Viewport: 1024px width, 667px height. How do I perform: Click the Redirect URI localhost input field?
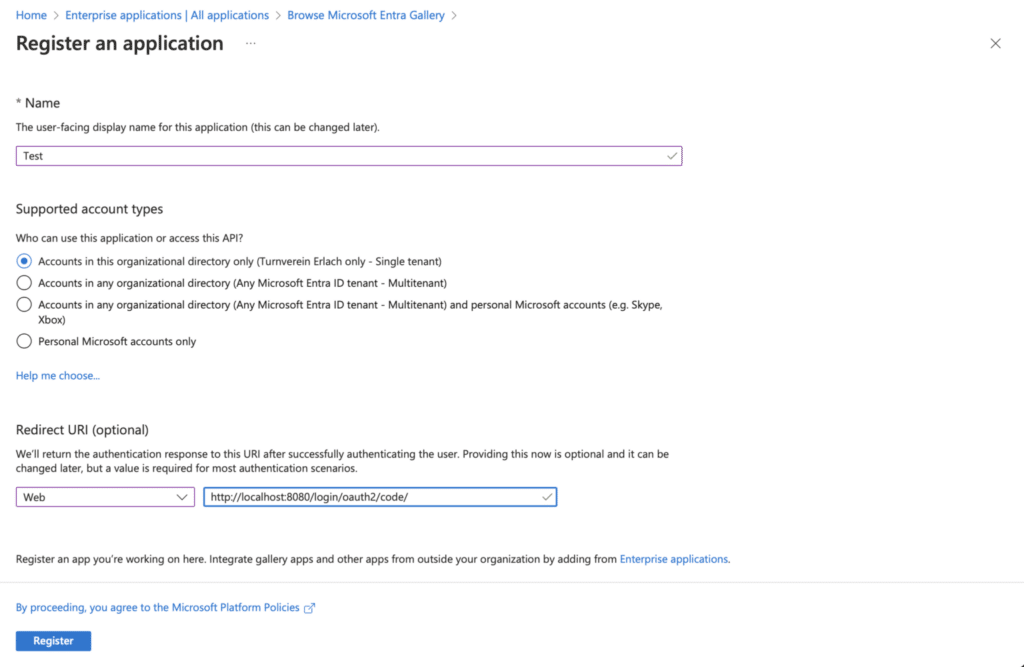tap(380, 497)
